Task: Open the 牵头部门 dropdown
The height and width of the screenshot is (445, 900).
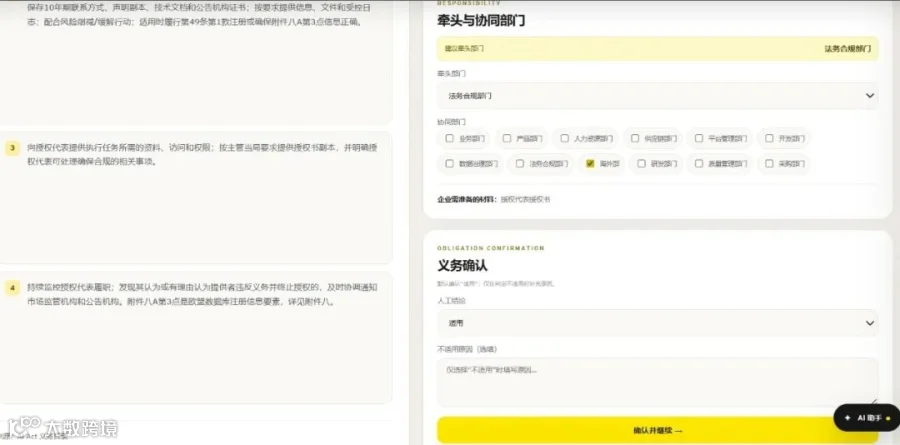Action: [x=657, y=96]
